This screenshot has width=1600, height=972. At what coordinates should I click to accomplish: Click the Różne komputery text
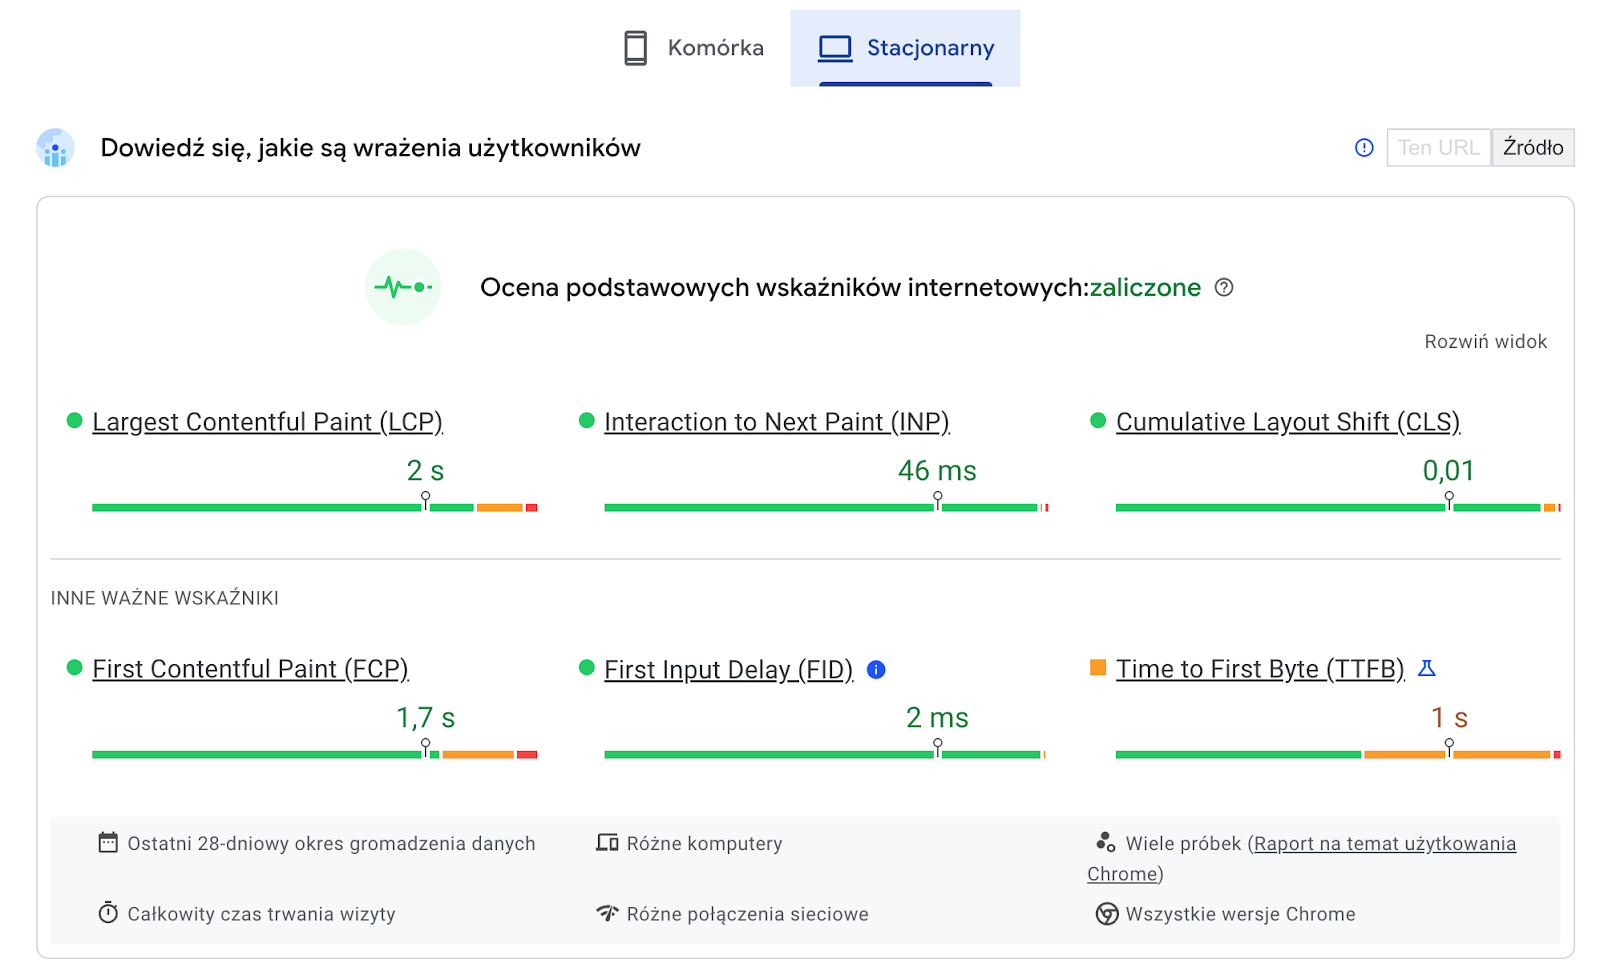point(704,844)
